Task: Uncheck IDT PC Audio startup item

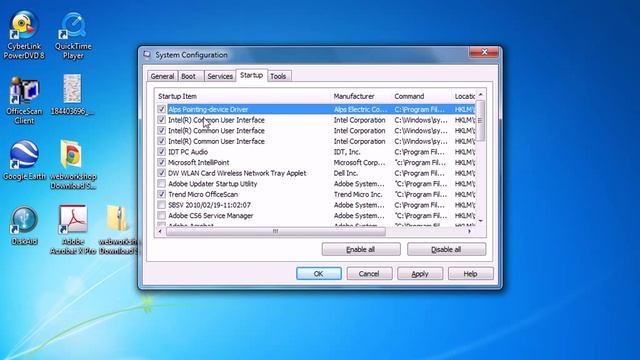Action: click(162, 152)
